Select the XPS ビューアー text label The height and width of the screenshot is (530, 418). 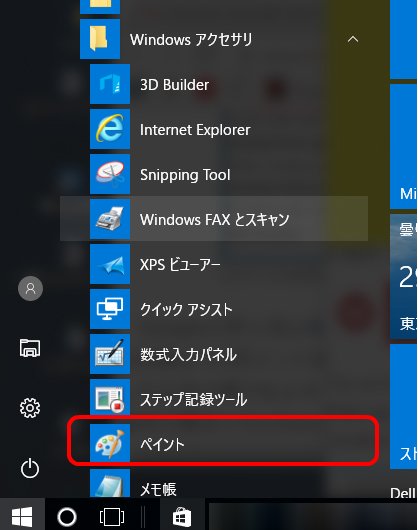pos(180,264)
